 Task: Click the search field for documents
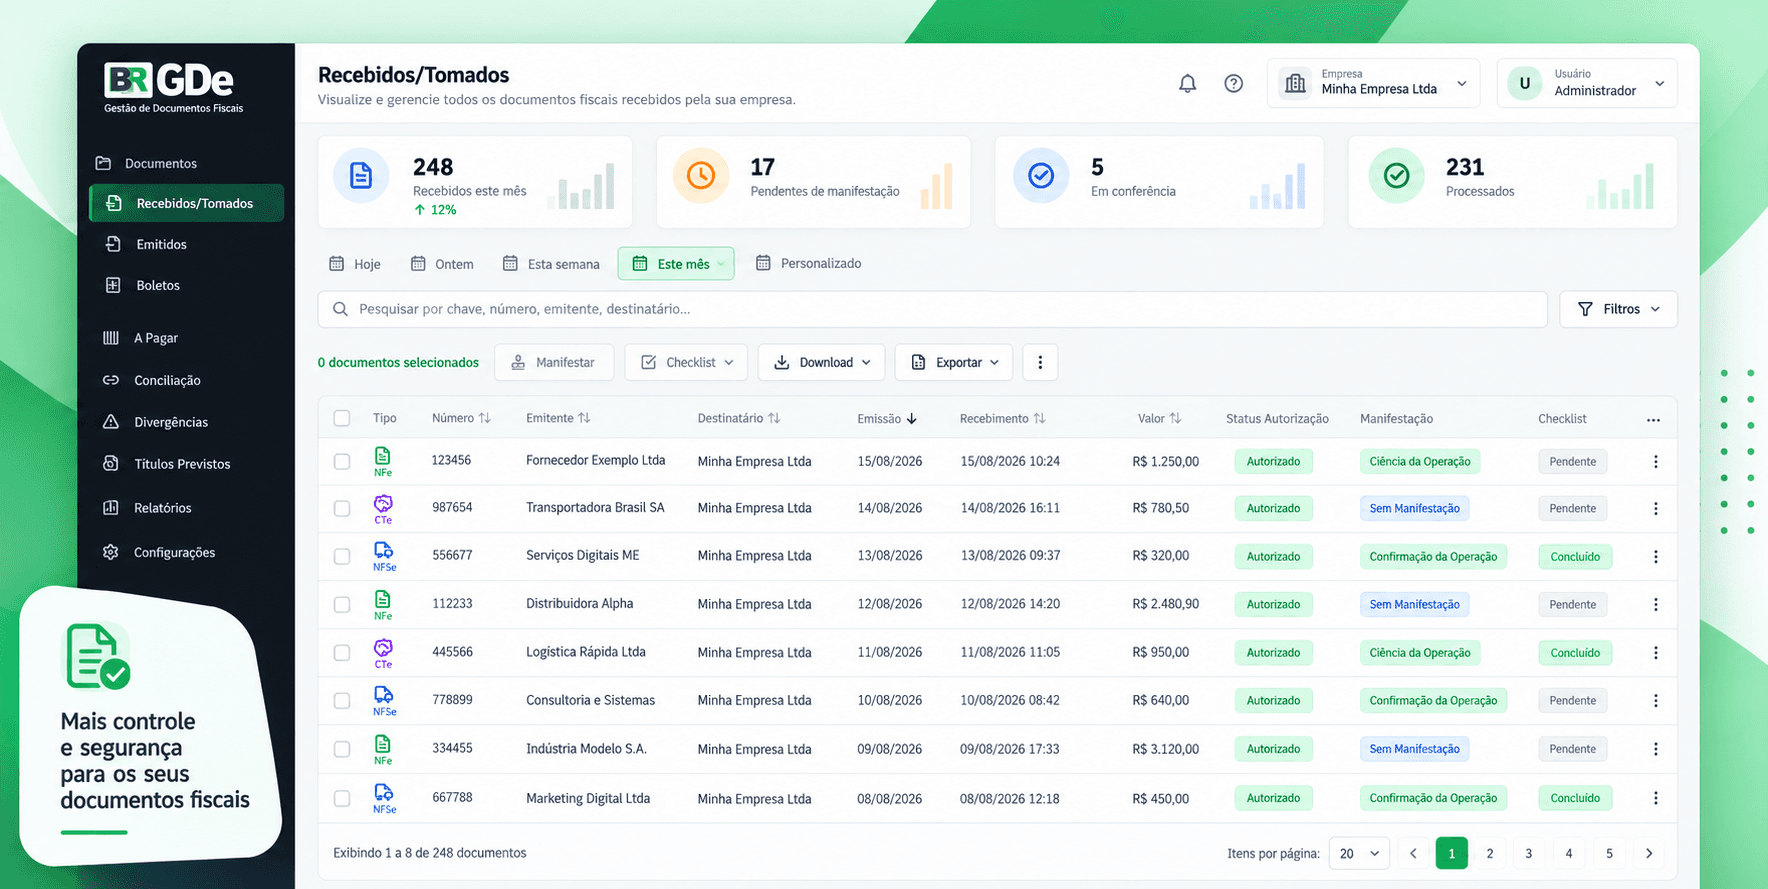(932, 309)
